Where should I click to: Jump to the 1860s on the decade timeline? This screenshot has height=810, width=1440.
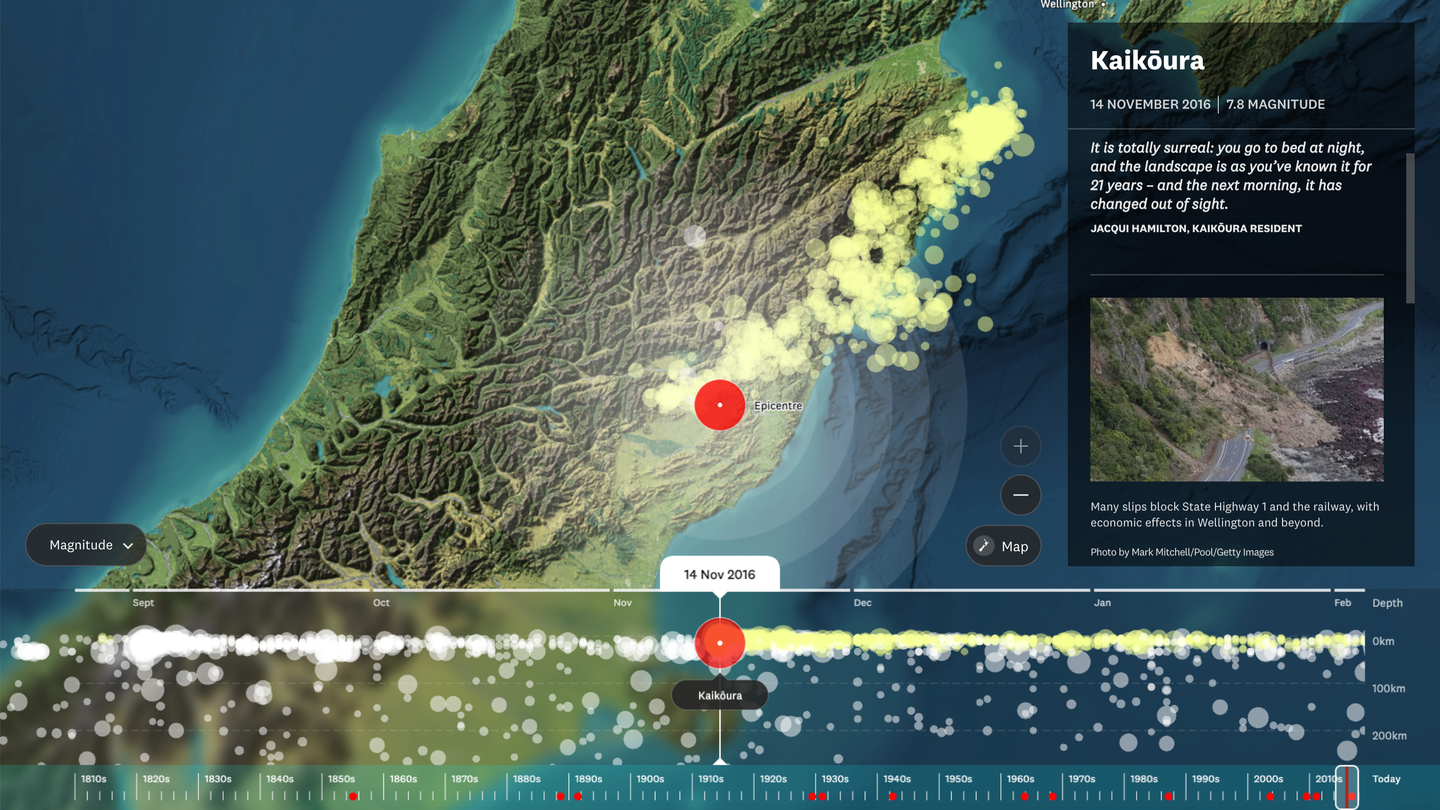click(403, 779)
